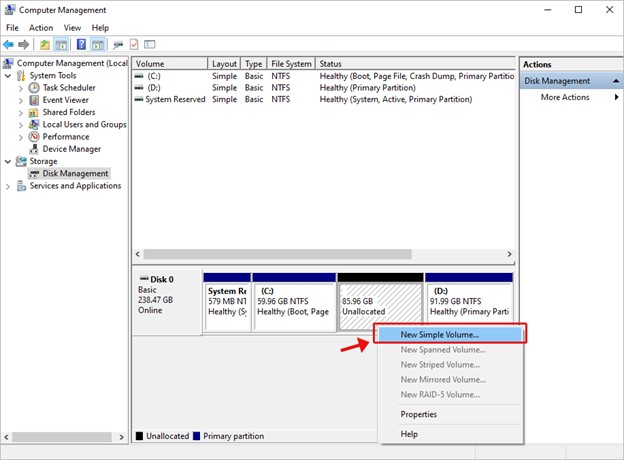Open the View menu
Image resolution: width=624 pixels, height=460 pixels.
[x=72, y=28]
